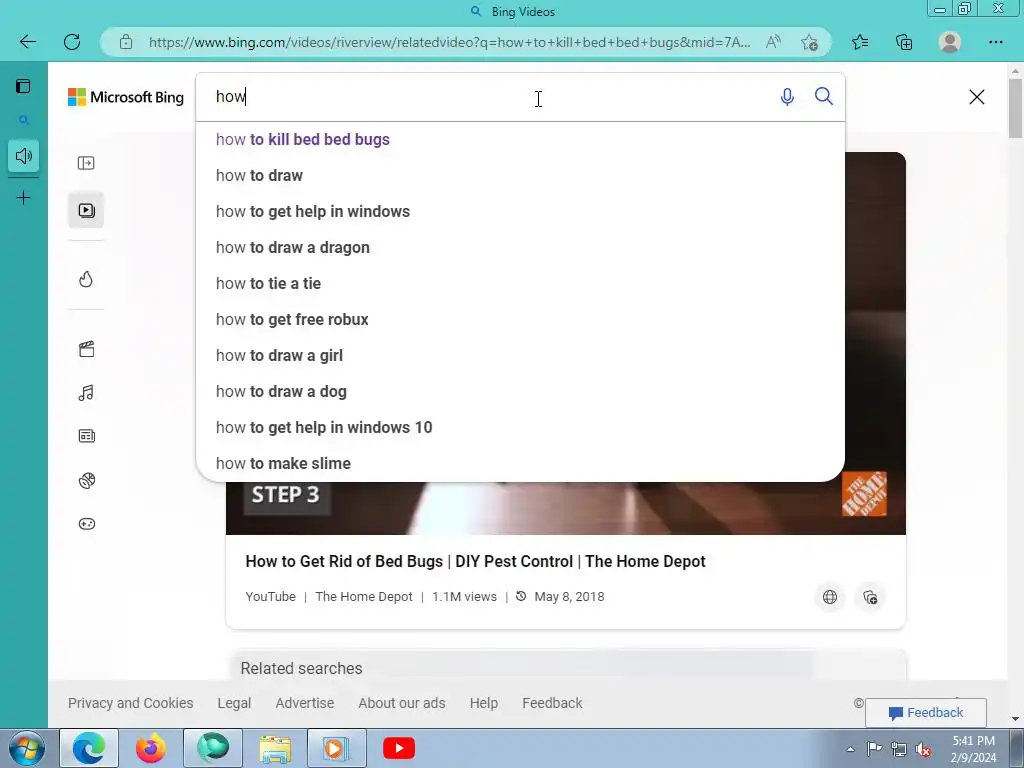
Task: Select suggestion 'how to draw'
Action: 520,176
